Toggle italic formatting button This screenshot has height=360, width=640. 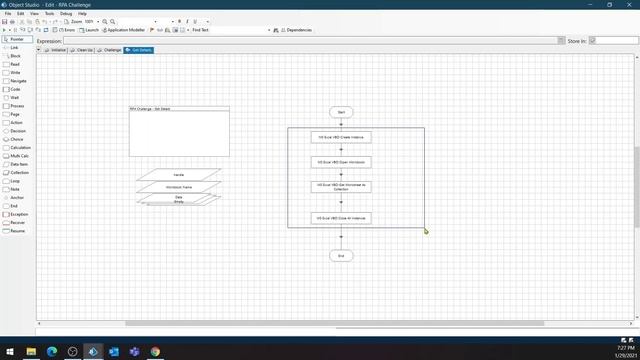(x=187, y=22)
